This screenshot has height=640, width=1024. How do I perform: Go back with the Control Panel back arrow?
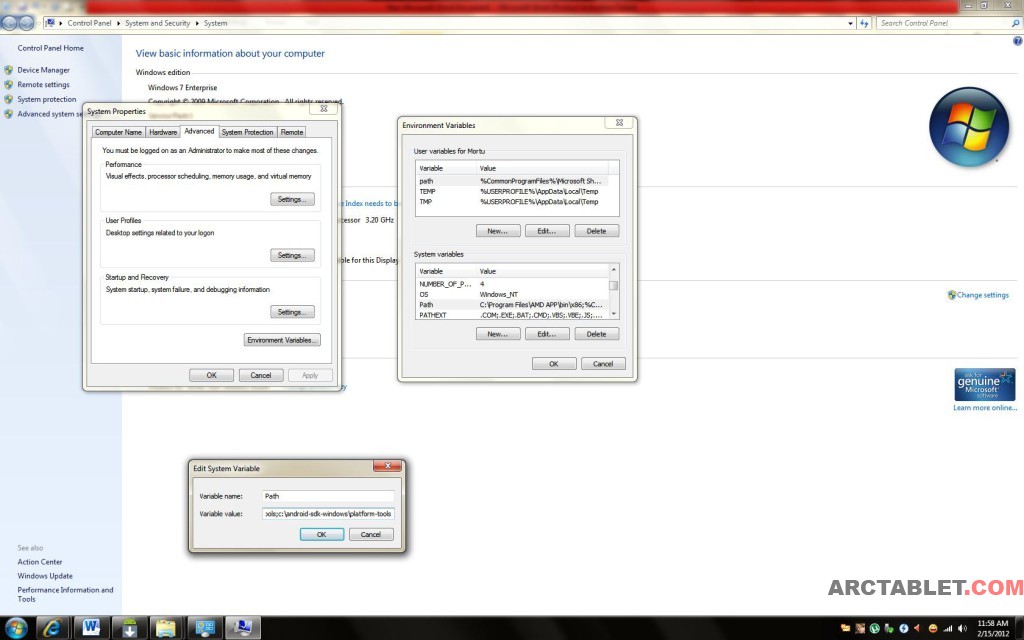[9, 23]
